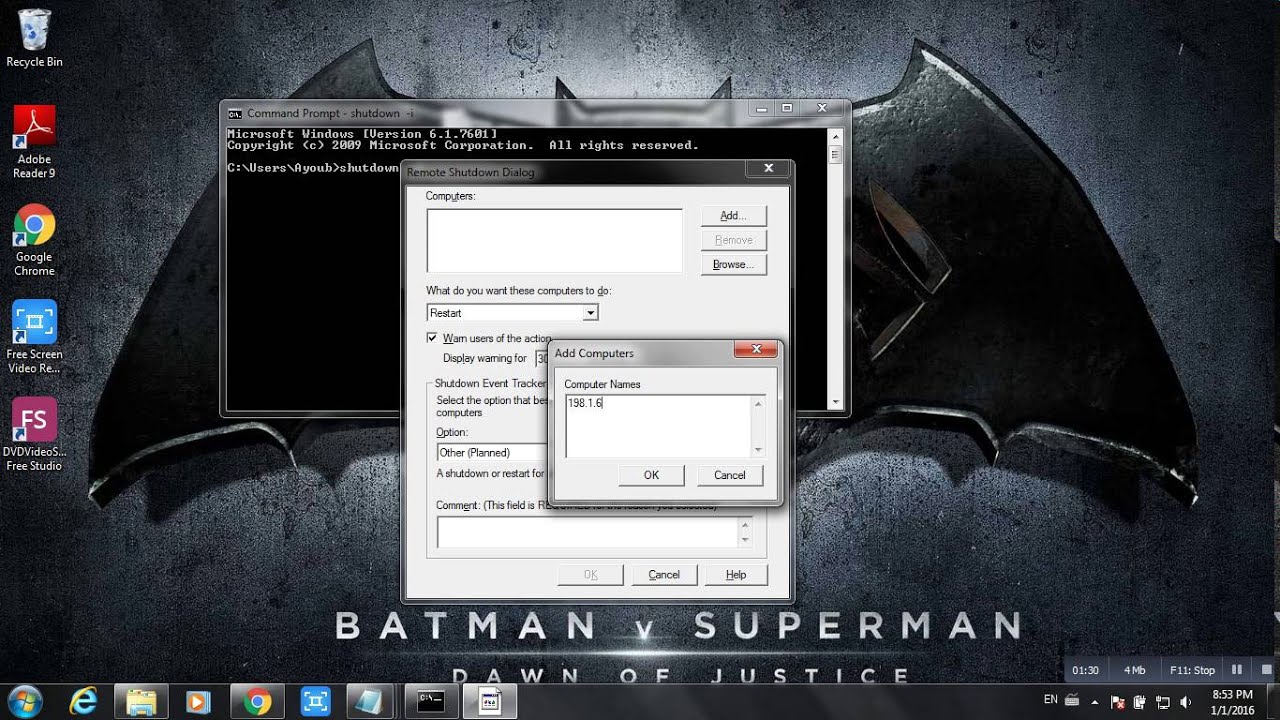Click the Help button
Image resolution: width=1280 pixels, height=720 pixels.
pyautogui.click(x=736, y=575)
